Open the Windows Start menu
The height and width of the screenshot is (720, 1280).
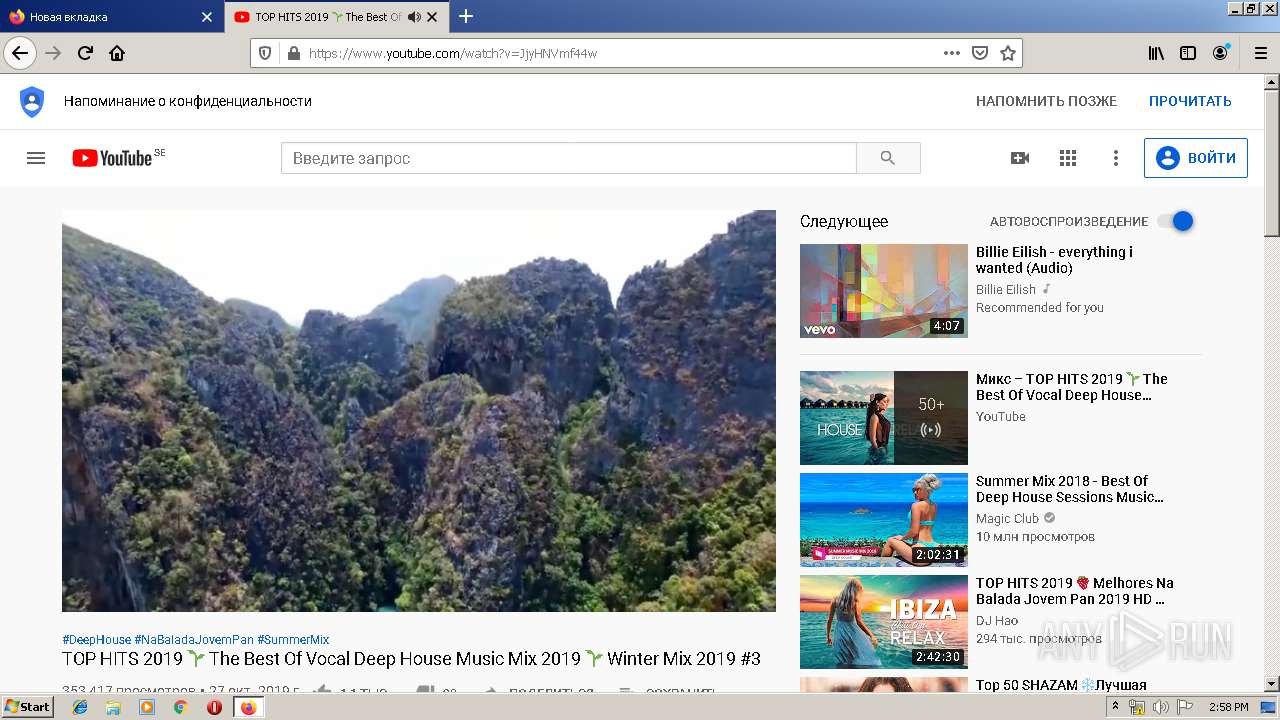coord(28,707)
